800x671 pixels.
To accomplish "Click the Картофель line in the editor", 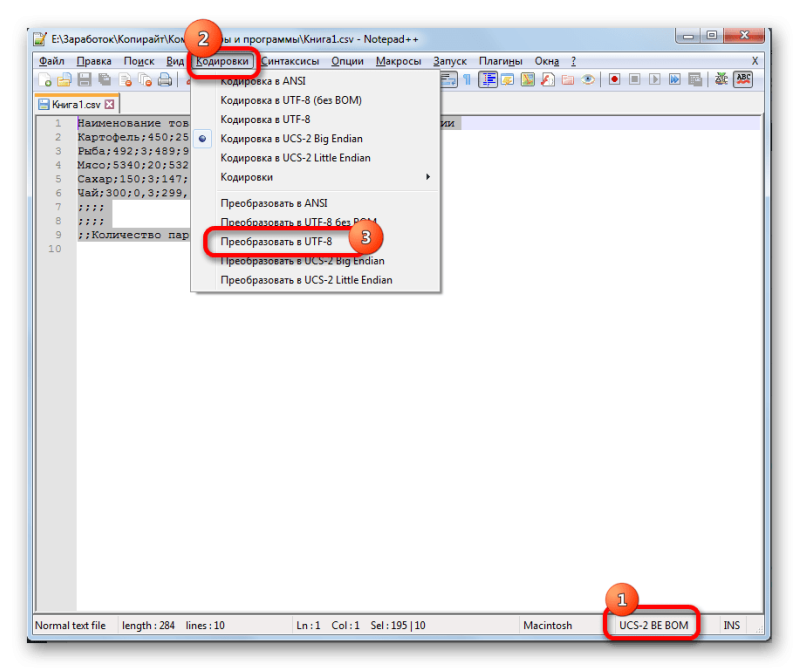I will tap(133, 137).
